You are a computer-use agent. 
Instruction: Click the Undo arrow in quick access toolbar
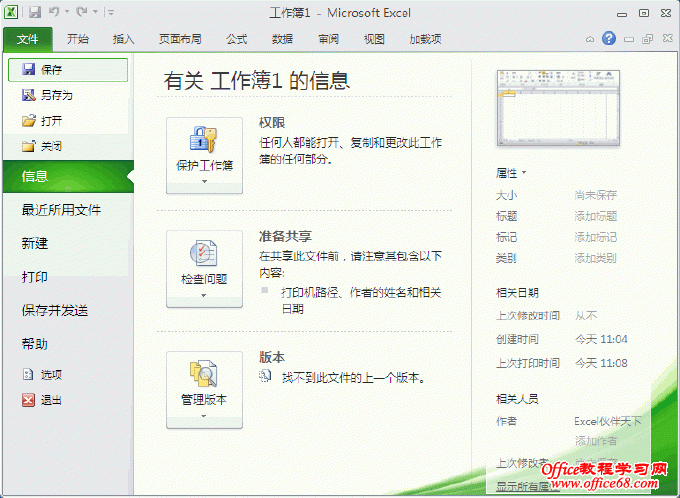pyautogui.click(x=54, y=12)
